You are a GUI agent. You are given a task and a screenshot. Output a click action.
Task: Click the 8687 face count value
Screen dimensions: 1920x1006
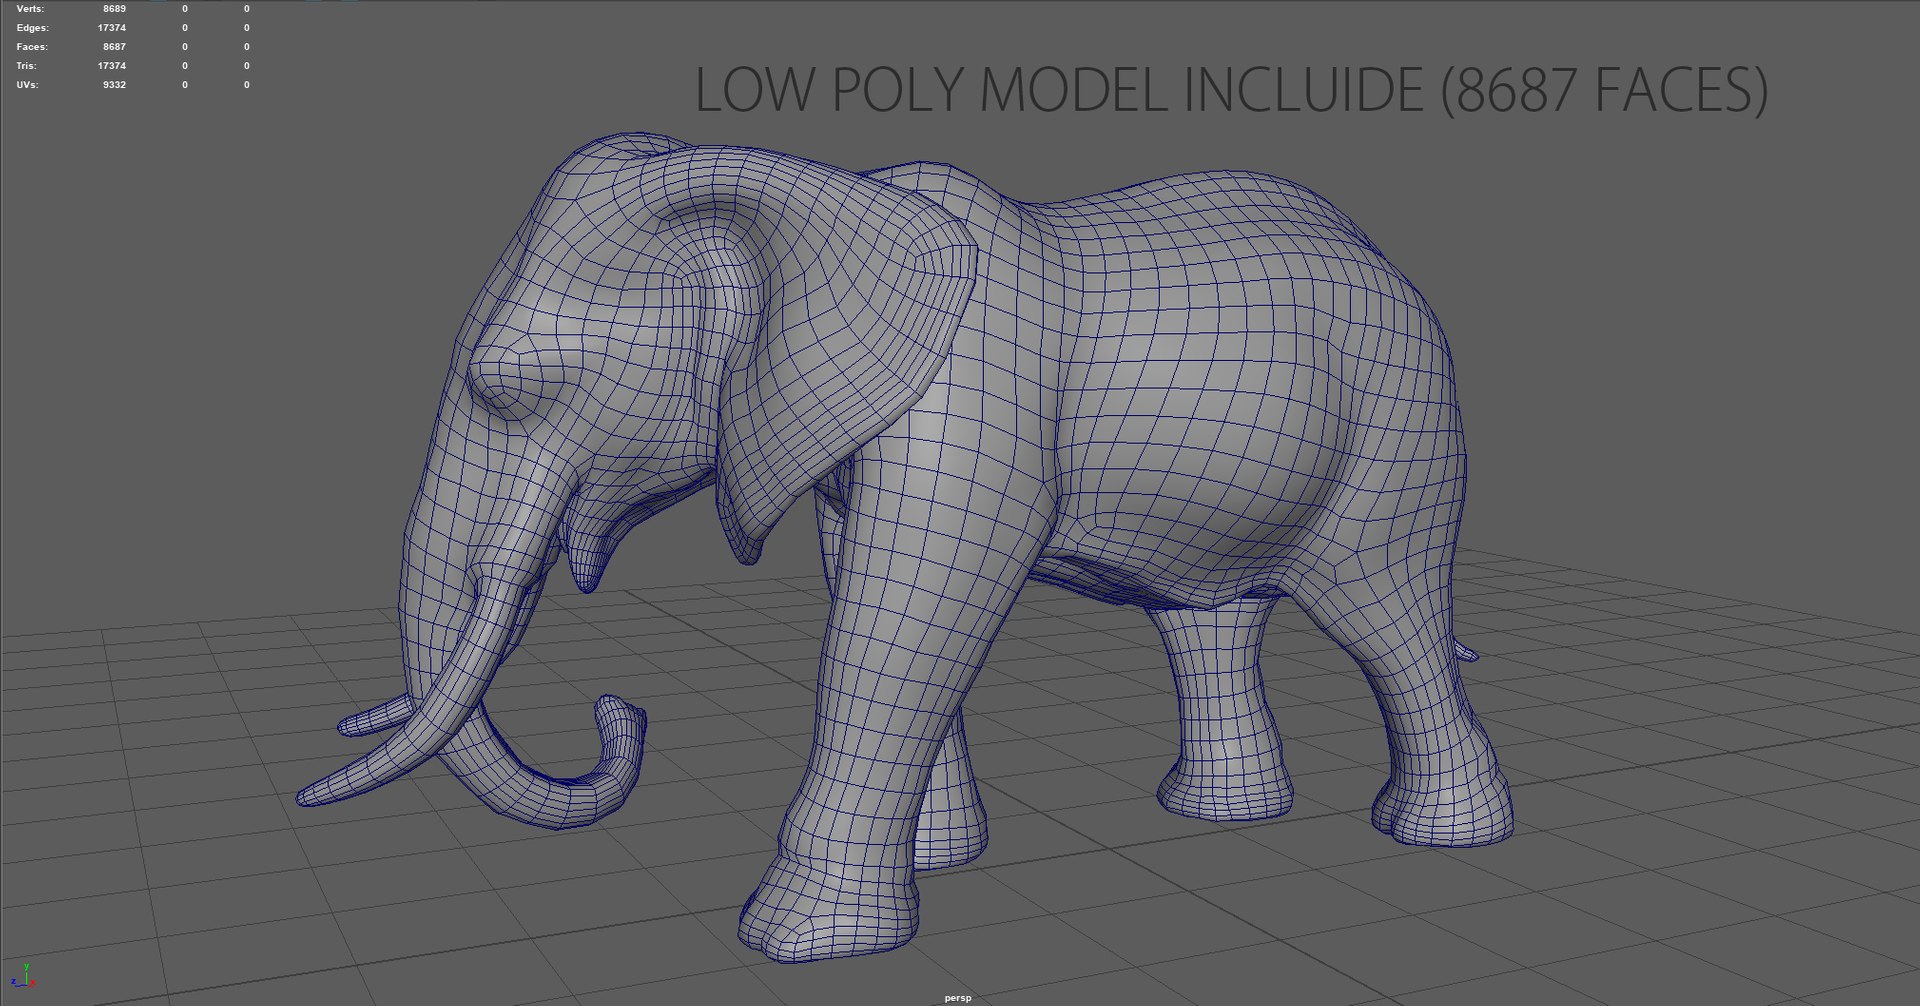click(x=114, y=47)
